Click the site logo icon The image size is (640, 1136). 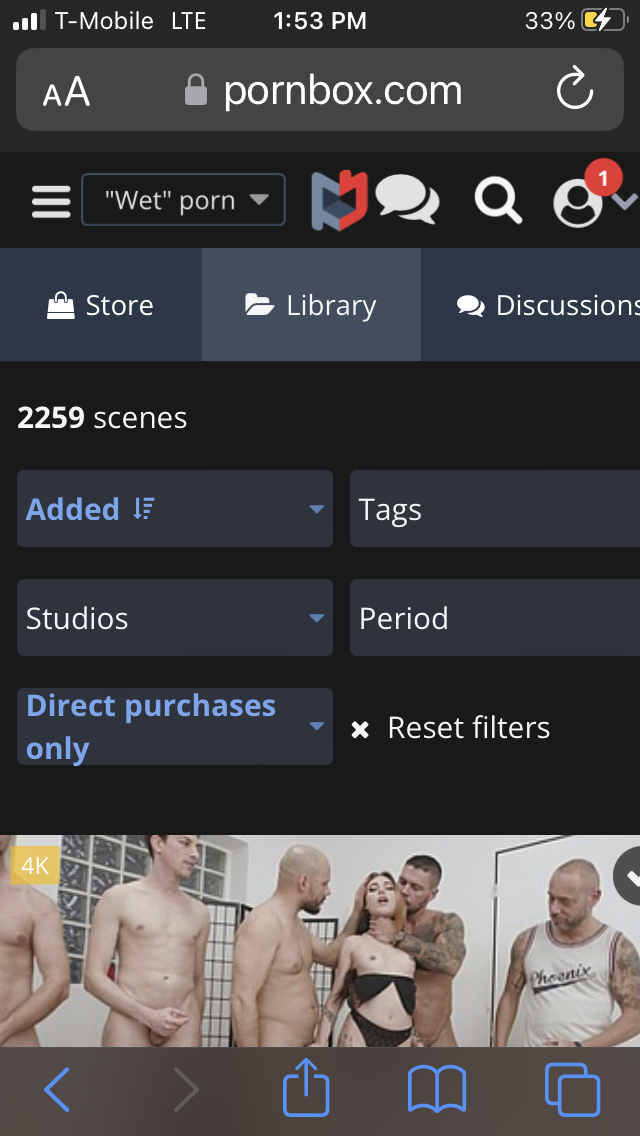pos(339,200)
